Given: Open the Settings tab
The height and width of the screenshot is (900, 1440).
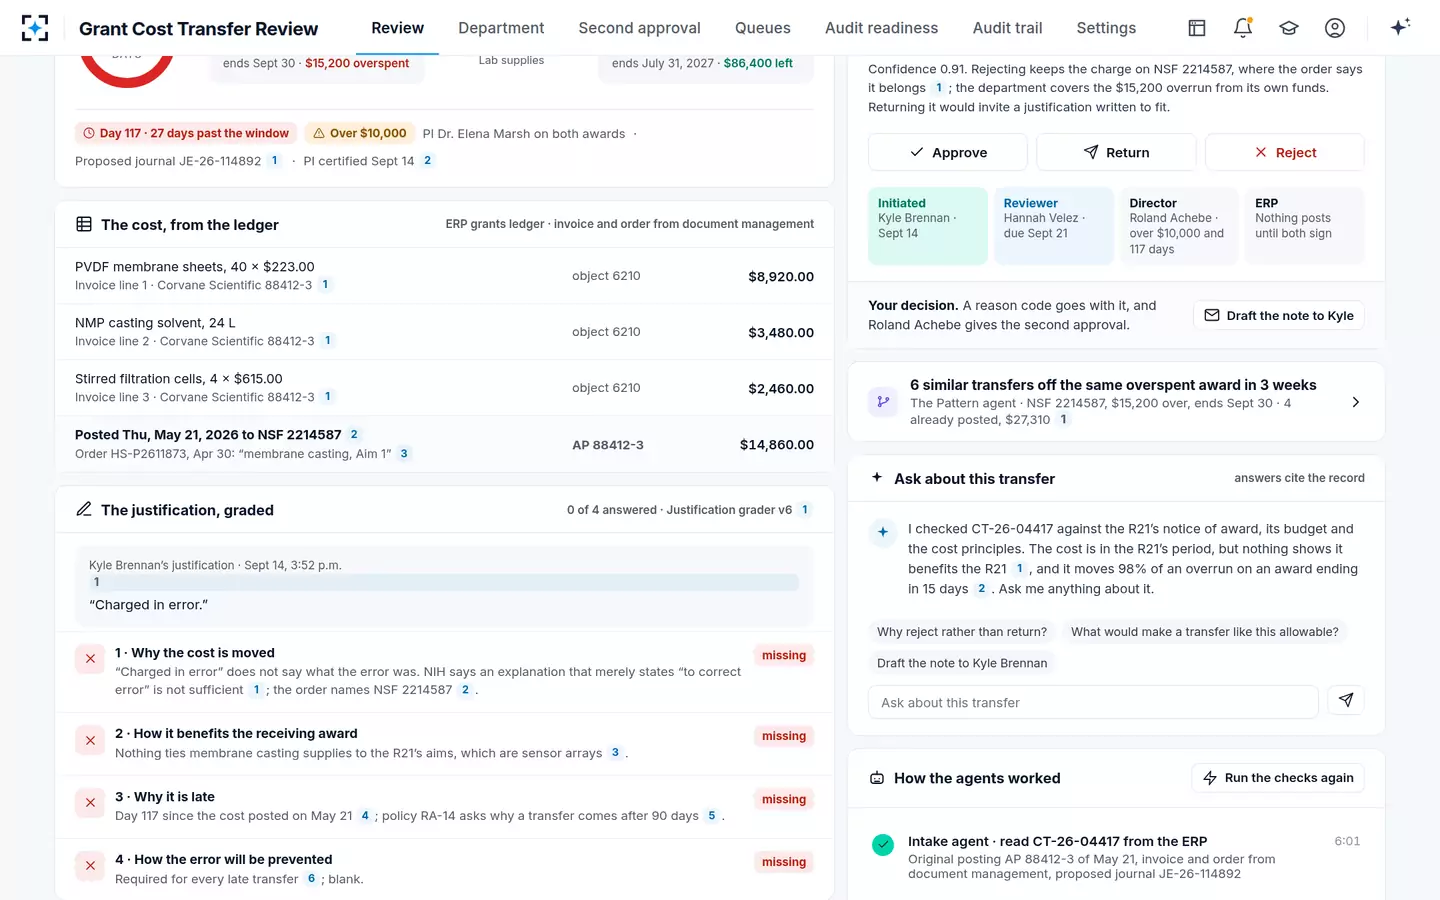Looking at the screenshot, I should coord(1106,28).
